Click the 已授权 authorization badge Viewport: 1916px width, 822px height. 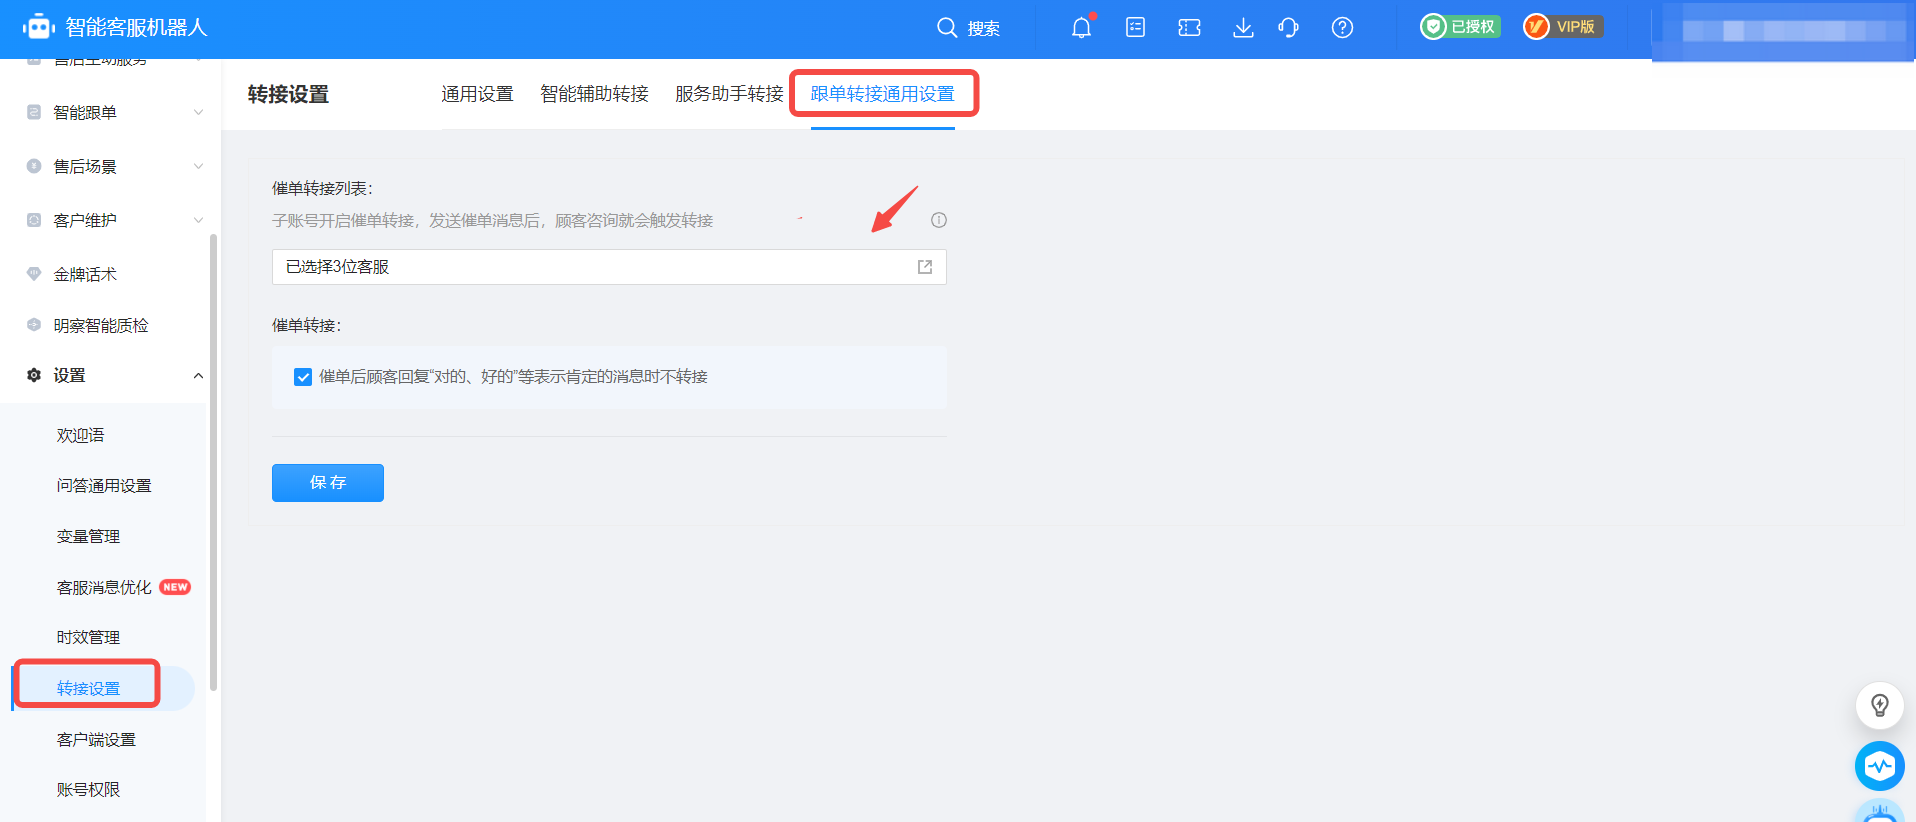(1460, 27)
